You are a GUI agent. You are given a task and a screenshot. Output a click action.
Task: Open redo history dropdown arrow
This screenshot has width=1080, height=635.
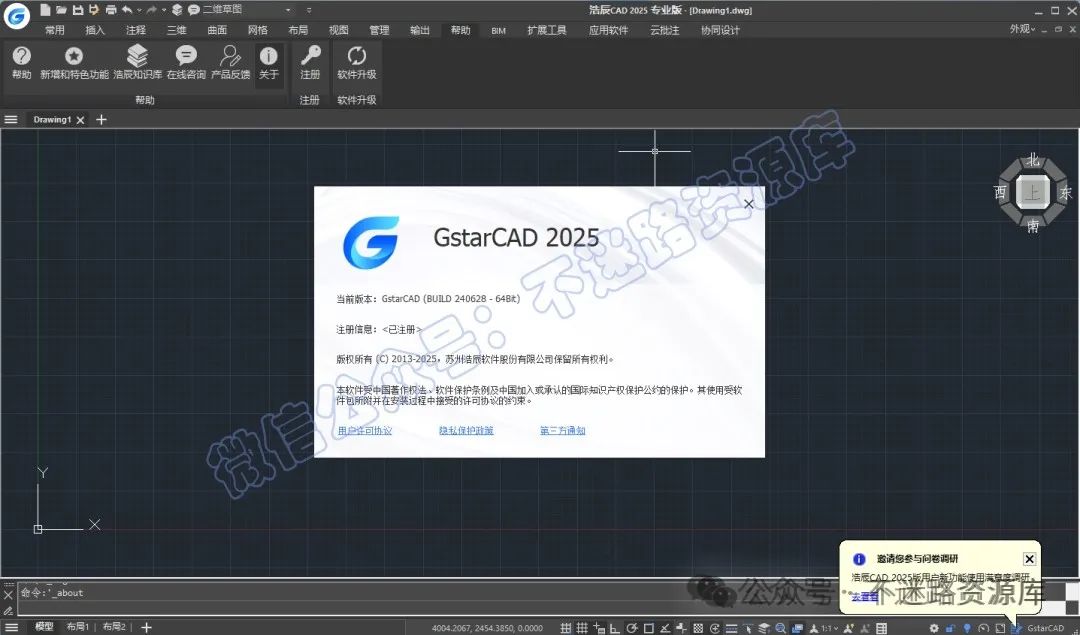[x=163, y=10]
